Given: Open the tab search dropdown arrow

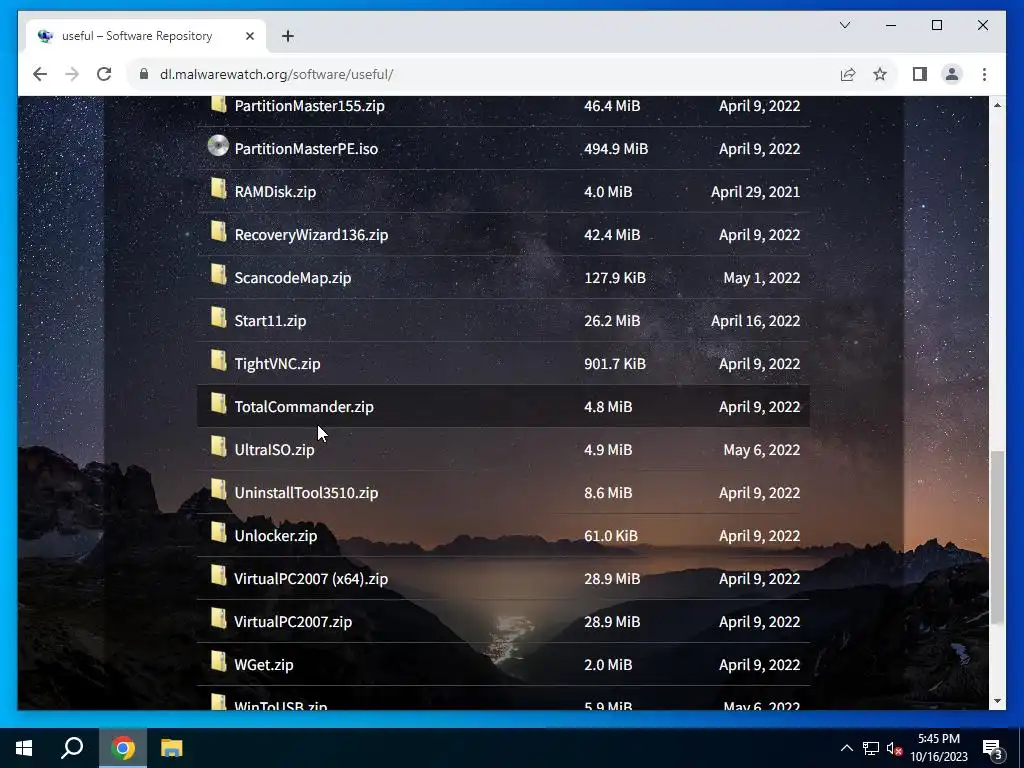Looking at the screenshot, I should tap(844, 25).
